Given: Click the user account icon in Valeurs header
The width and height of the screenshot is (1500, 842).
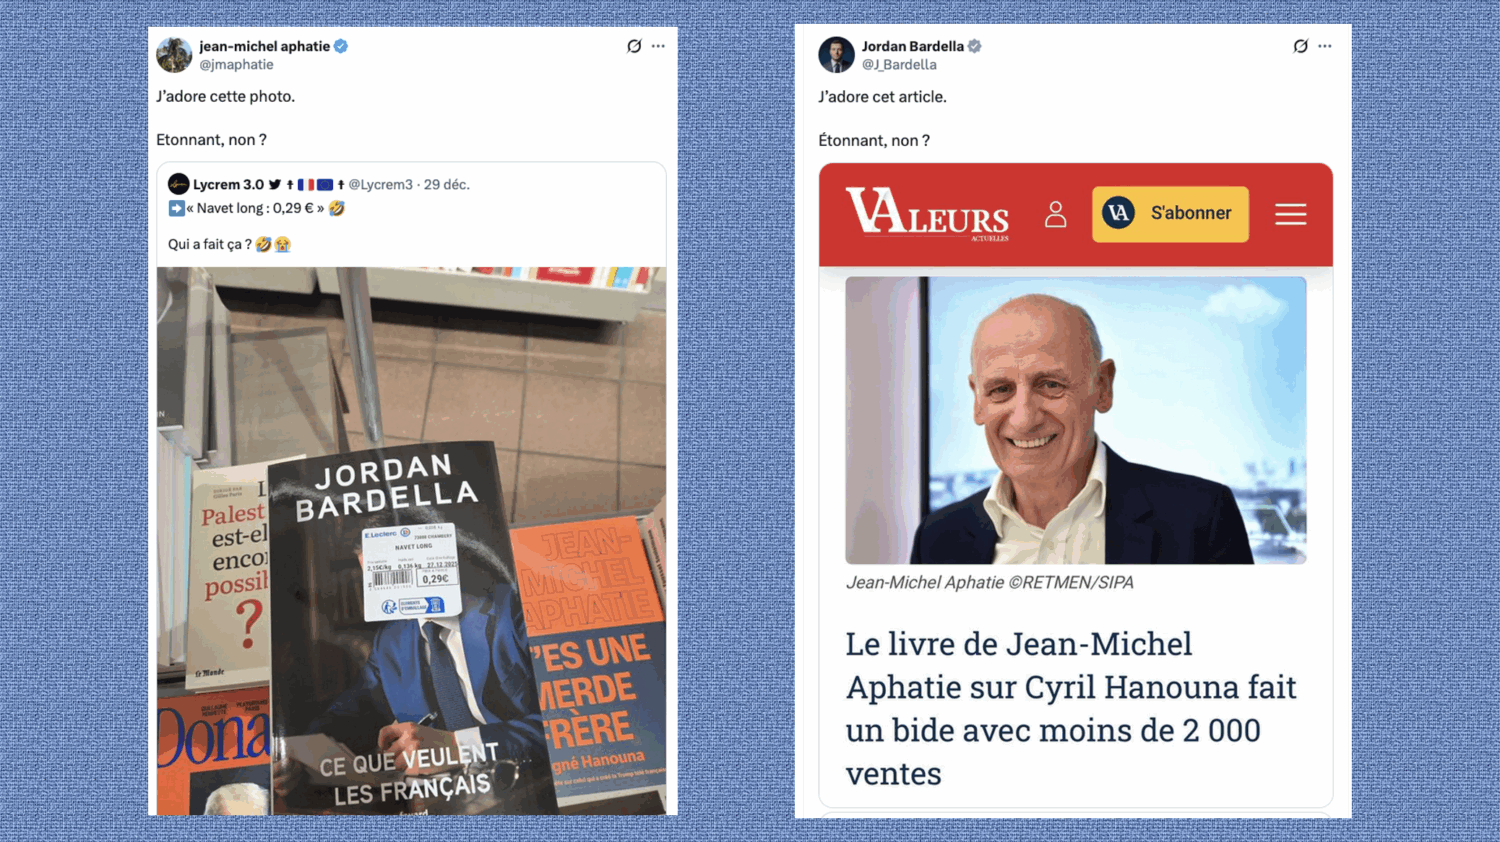Looking at the screenshot, I should pyautogui.click(x=1056, y=214).
